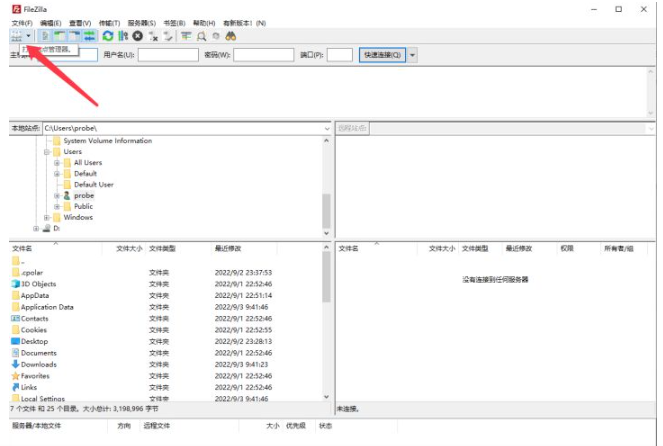Expand the probe user node
This screenshot has width=663, height=446.
(57, 196)
